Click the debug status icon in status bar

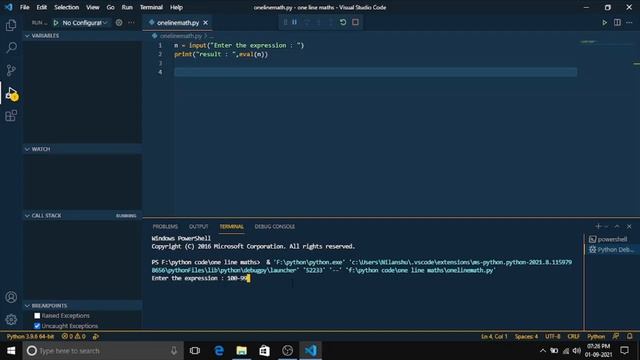point(96,336)
